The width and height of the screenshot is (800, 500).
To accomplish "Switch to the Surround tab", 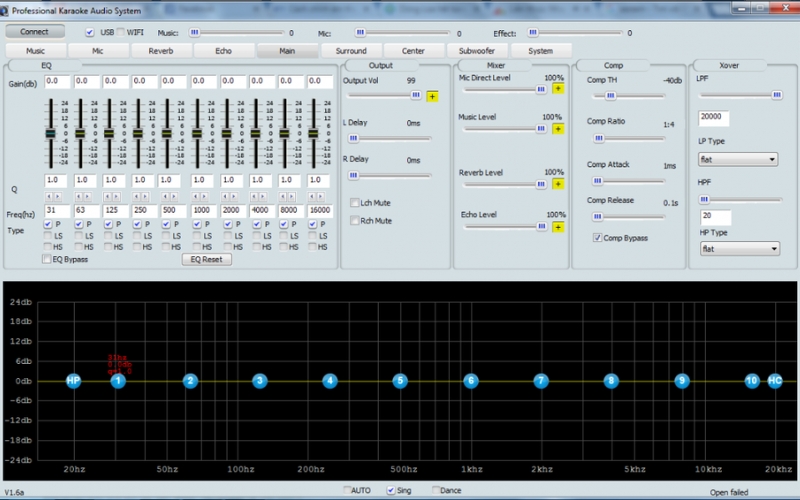I will 351,51.
